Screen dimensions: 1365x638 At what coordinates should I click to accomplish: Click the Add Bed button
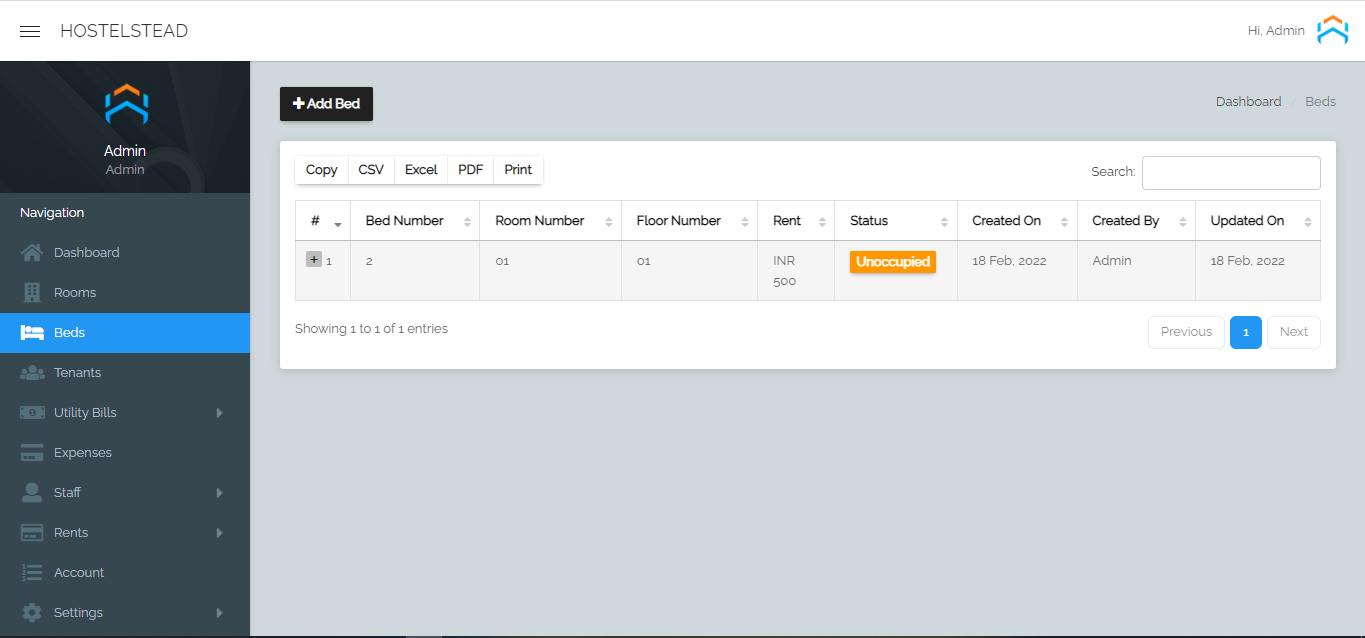click(x=326, y=104)
